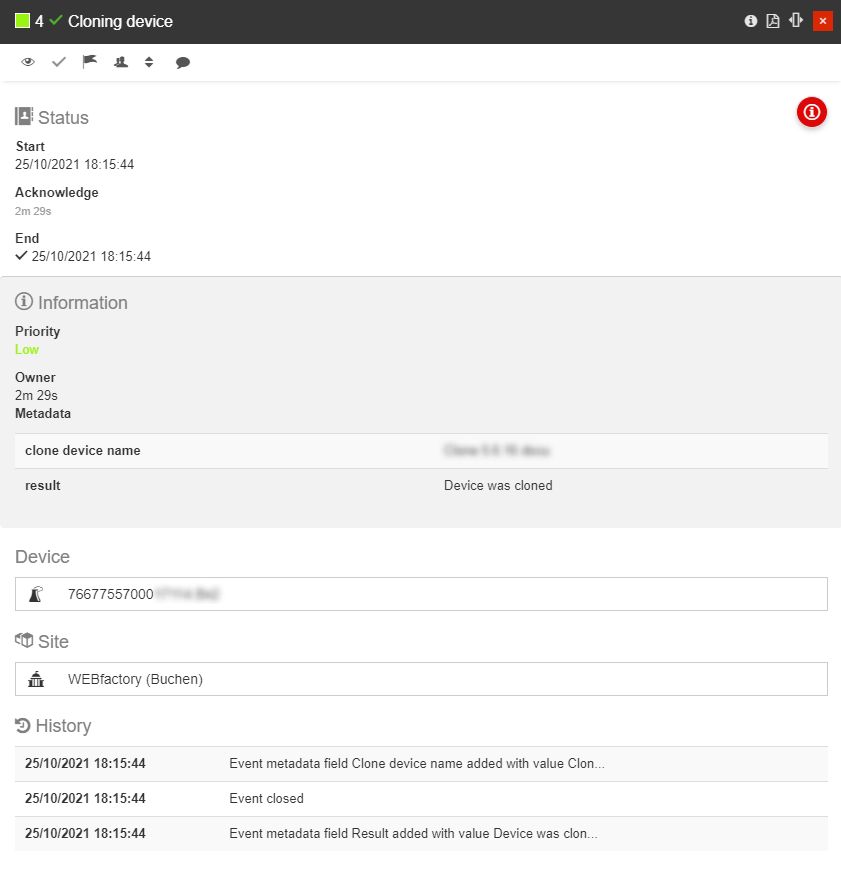Open priority up-down arrows selector

pos(149,62)
